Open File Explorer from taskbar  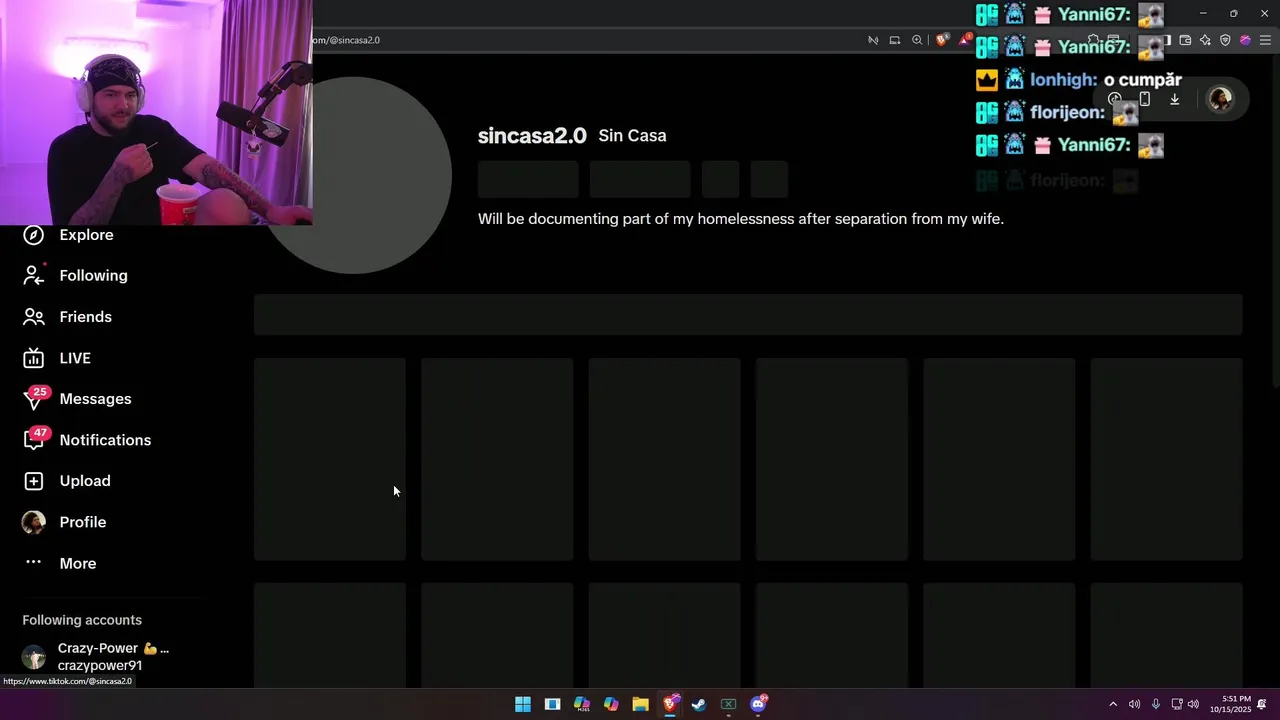coord(640,704)
